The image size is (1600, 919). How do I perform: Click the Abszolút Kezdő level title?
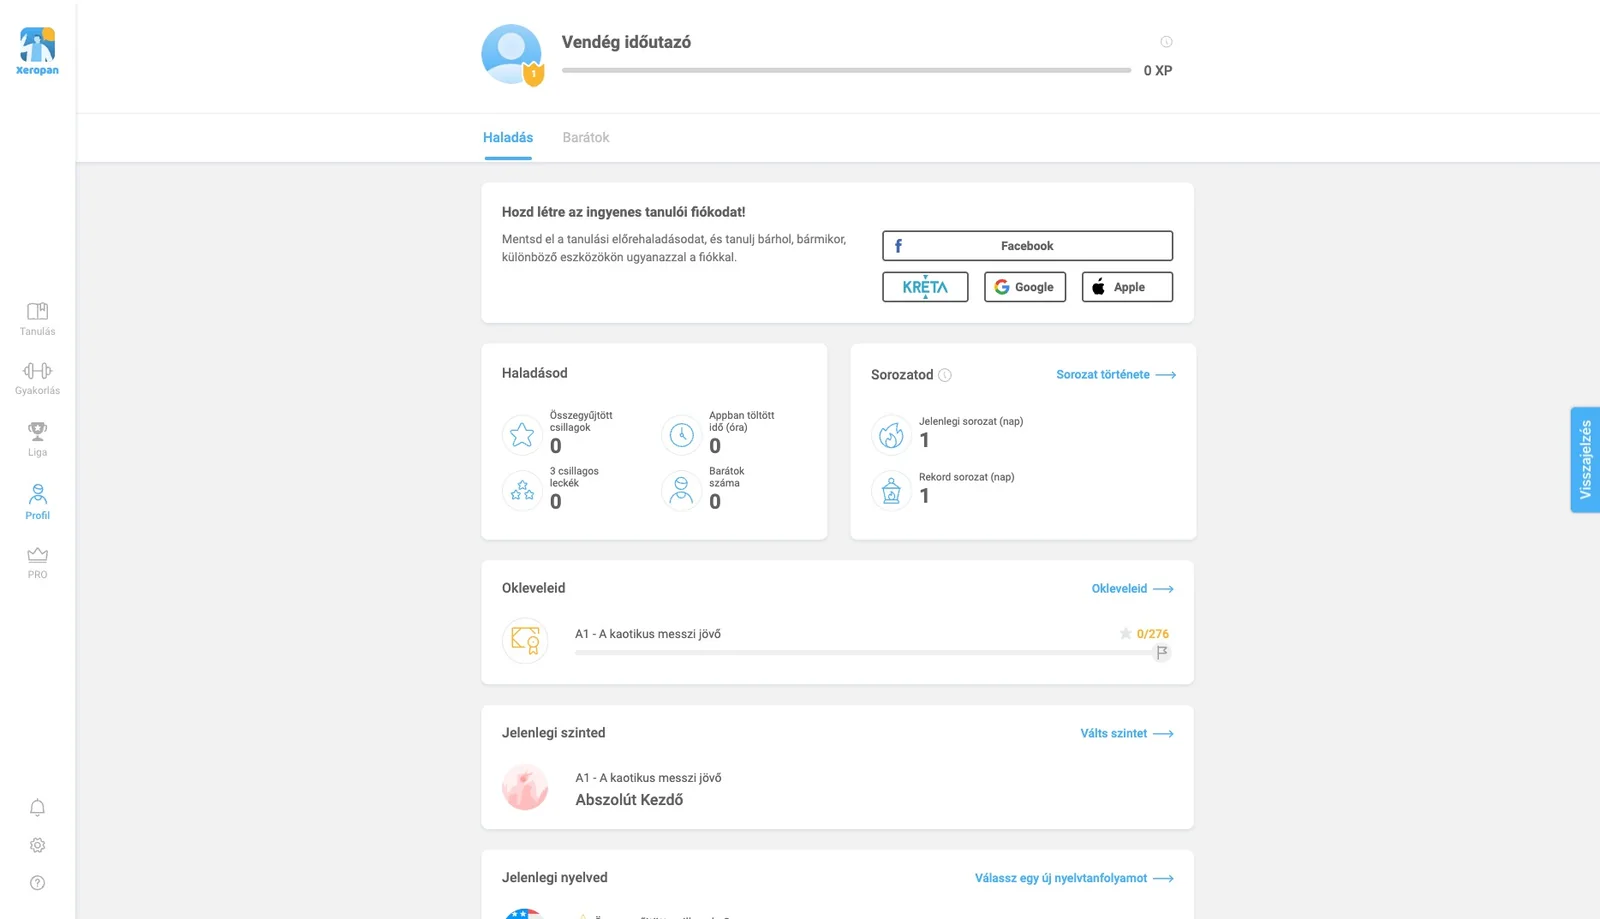click(x=629, y=800)
